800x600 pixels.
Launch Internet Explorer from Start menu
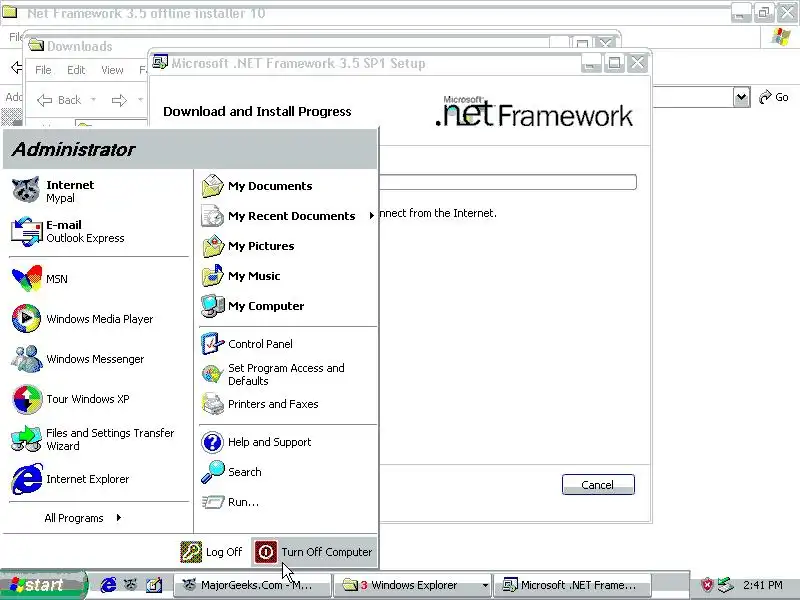coord(99,479)
